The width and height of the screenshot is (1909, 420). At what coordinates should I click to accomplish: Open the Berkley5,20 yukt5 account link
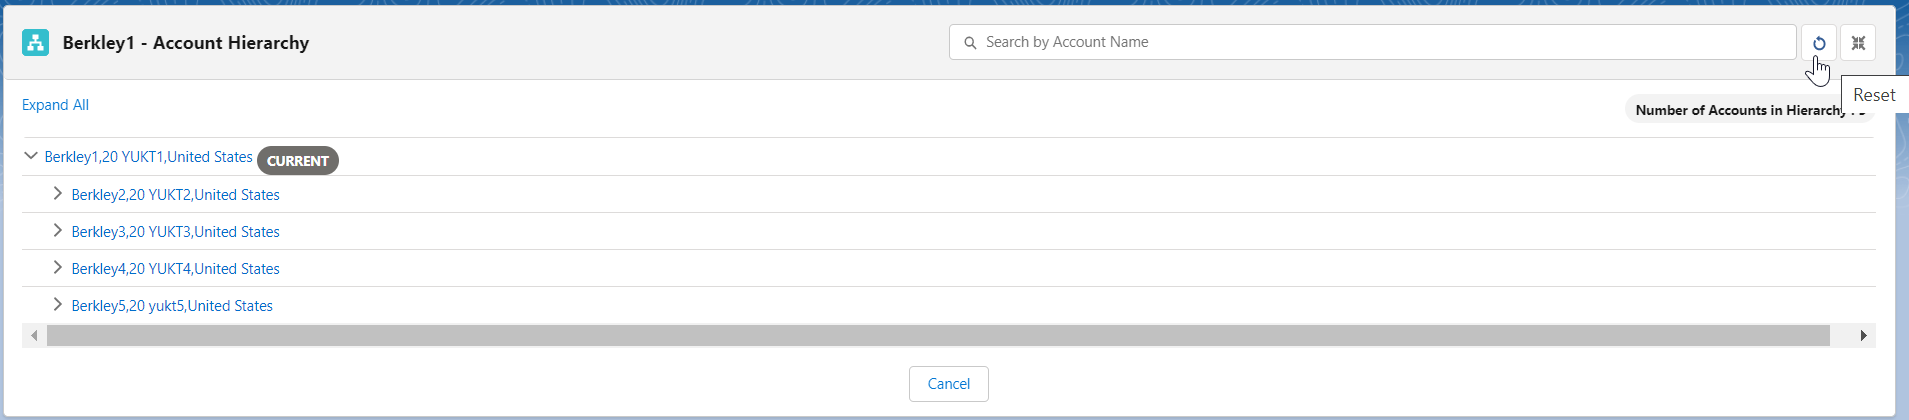coord(172,306)
